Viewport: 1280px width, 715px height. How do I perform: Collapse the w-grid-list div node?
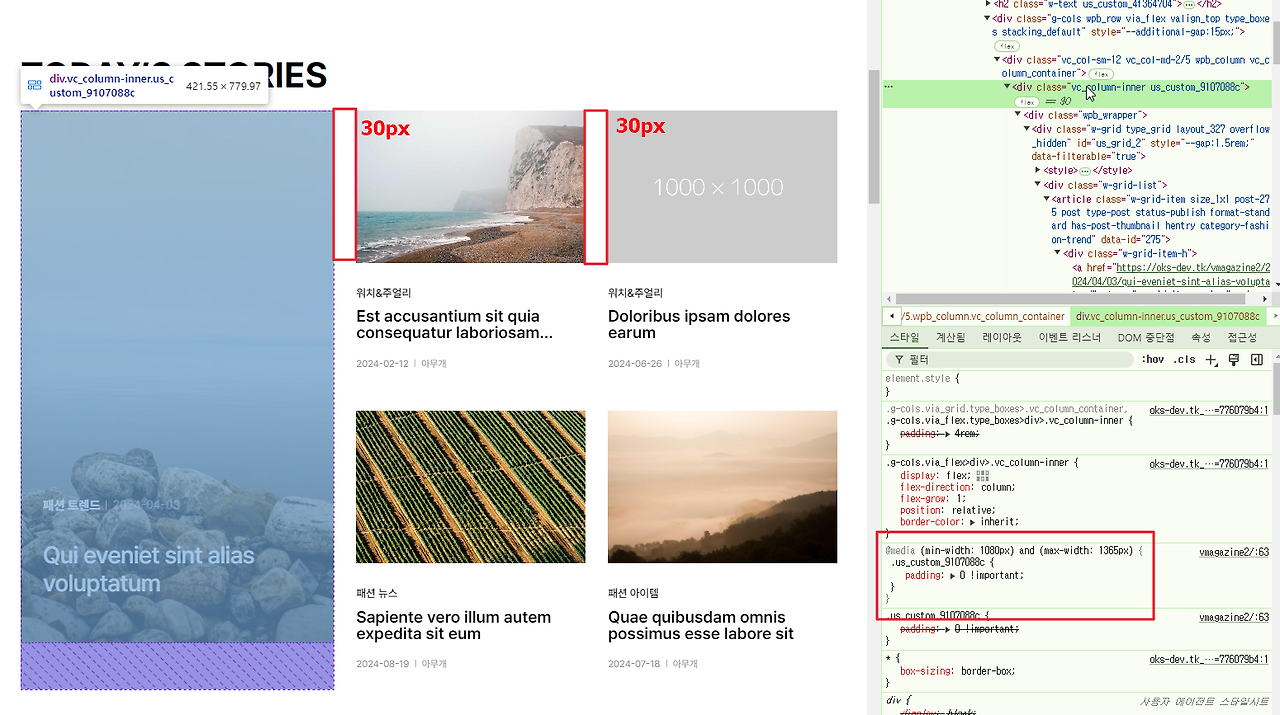point(1037,185)
